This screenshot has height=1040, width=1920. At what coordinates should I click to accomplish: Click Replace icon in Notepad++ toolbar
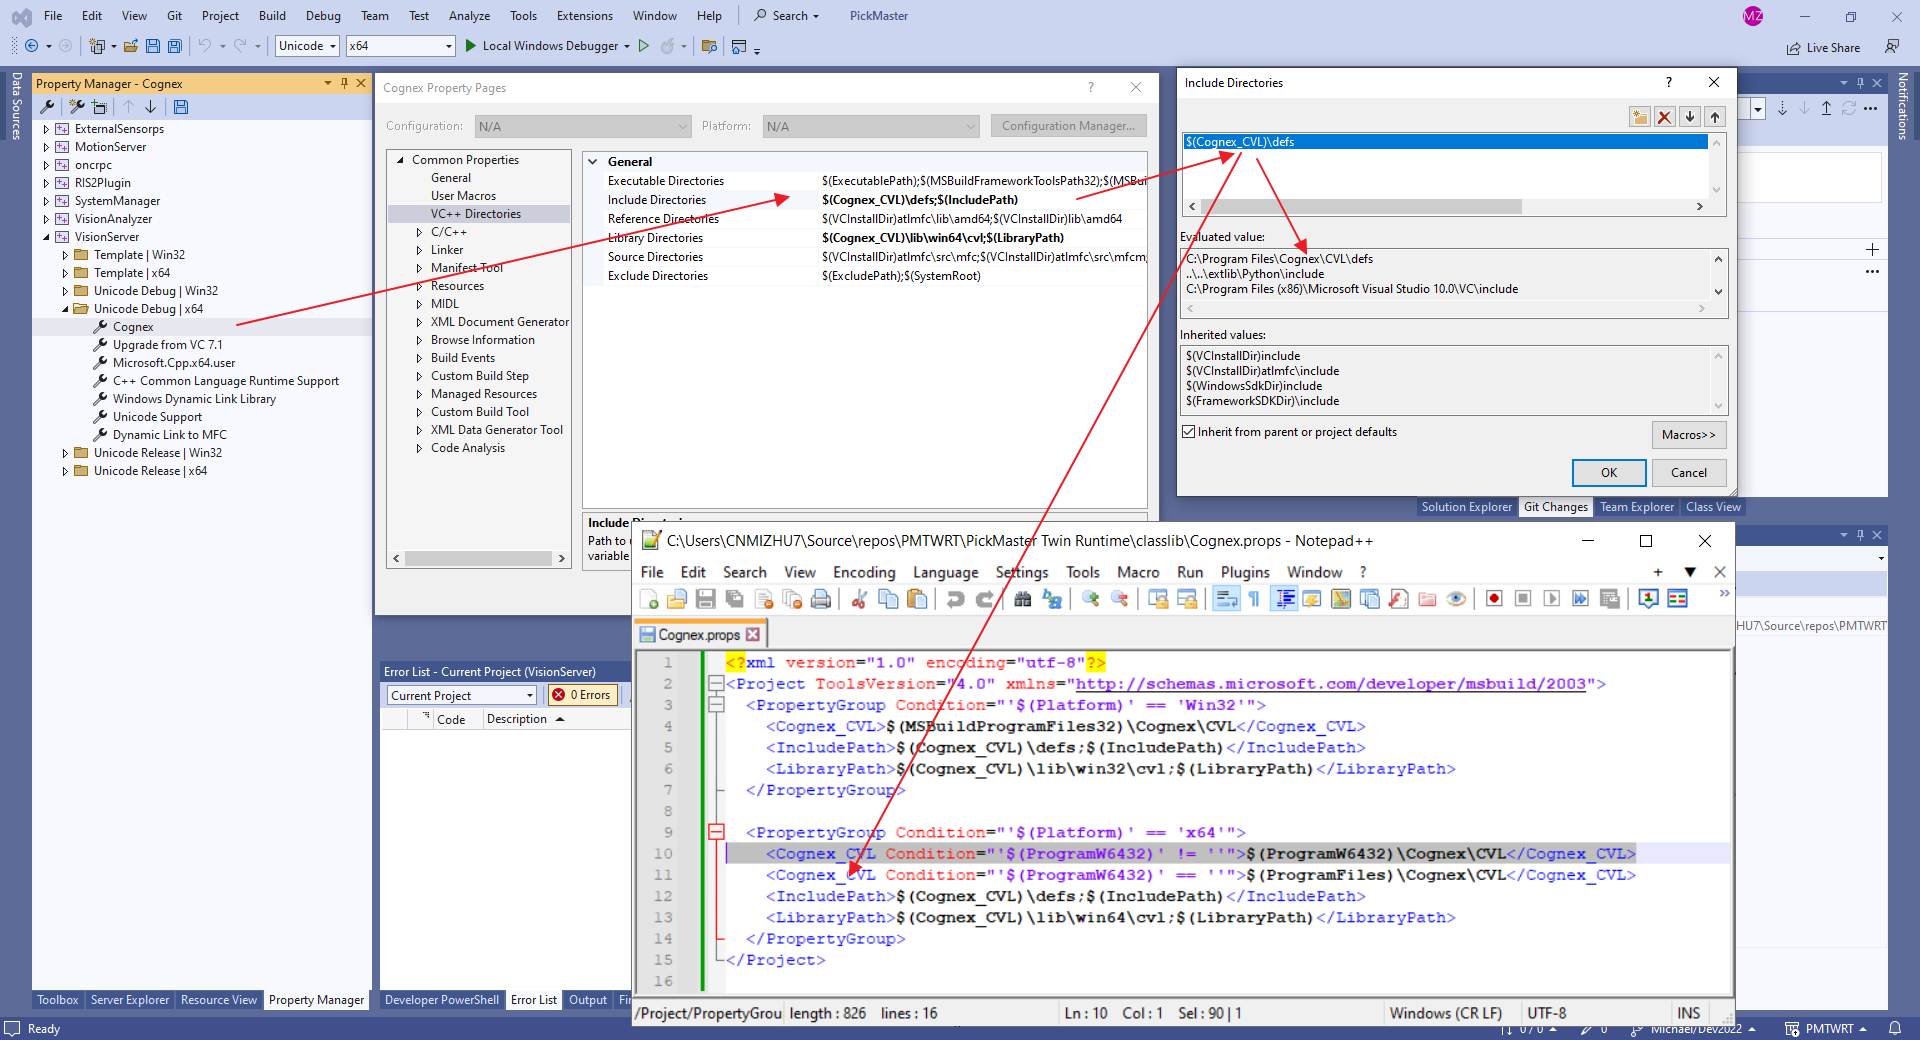[1052, 599]
